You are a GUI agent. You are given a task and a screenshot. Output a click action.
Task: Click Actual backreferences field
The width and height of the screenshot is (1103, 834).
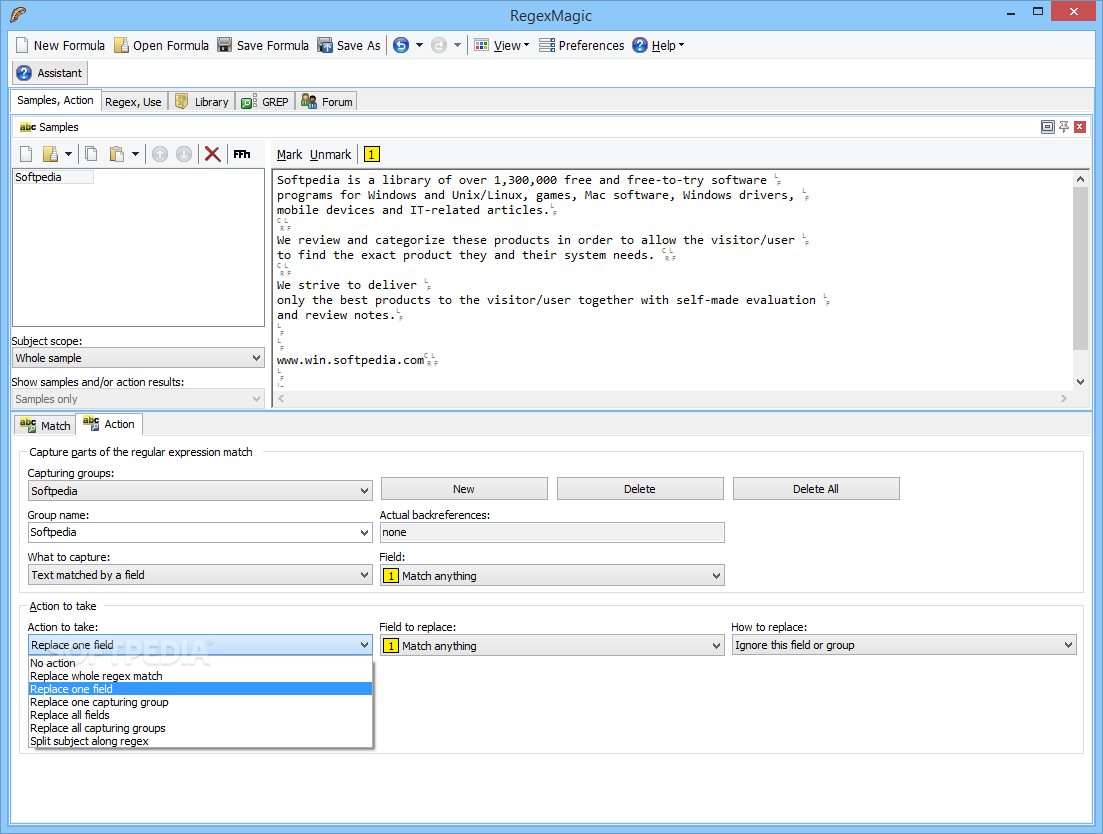[x=552, y=532]
